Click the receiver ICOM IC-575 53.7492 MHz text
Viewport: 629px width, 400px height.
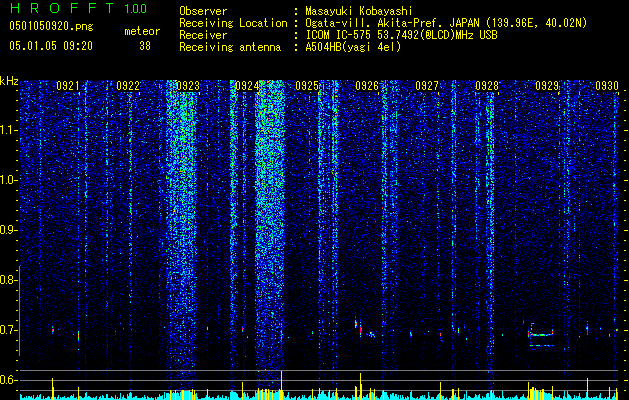pyautogui.click(x=401, y=35)
